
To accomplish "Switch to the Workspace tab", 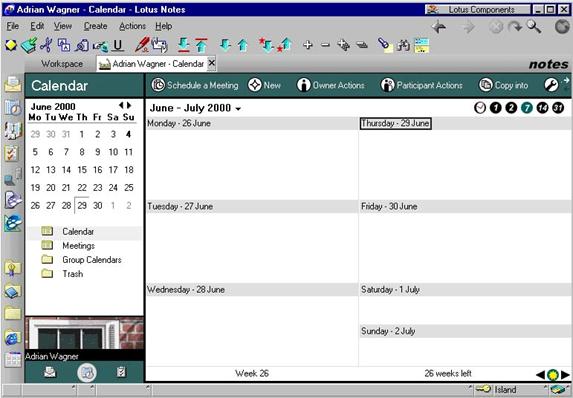I will (62, 64).
